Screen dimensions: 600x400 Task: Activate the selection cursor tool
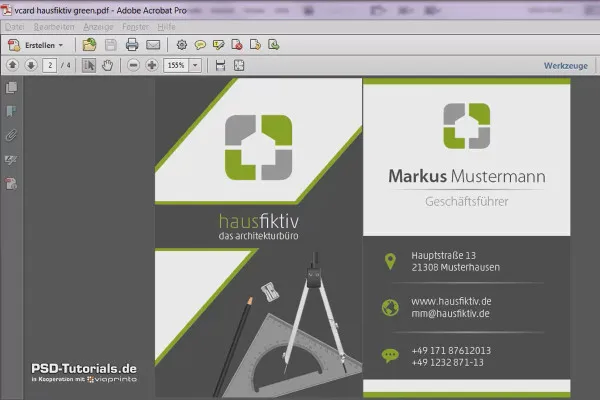coord(89,65)
